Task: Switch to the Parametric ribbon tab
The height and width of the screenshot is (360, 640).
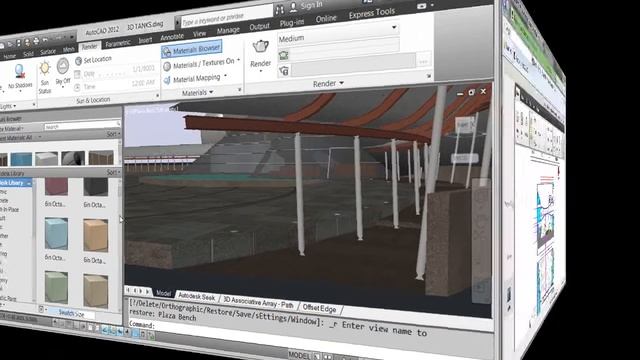Action: [x=118, y=43]
